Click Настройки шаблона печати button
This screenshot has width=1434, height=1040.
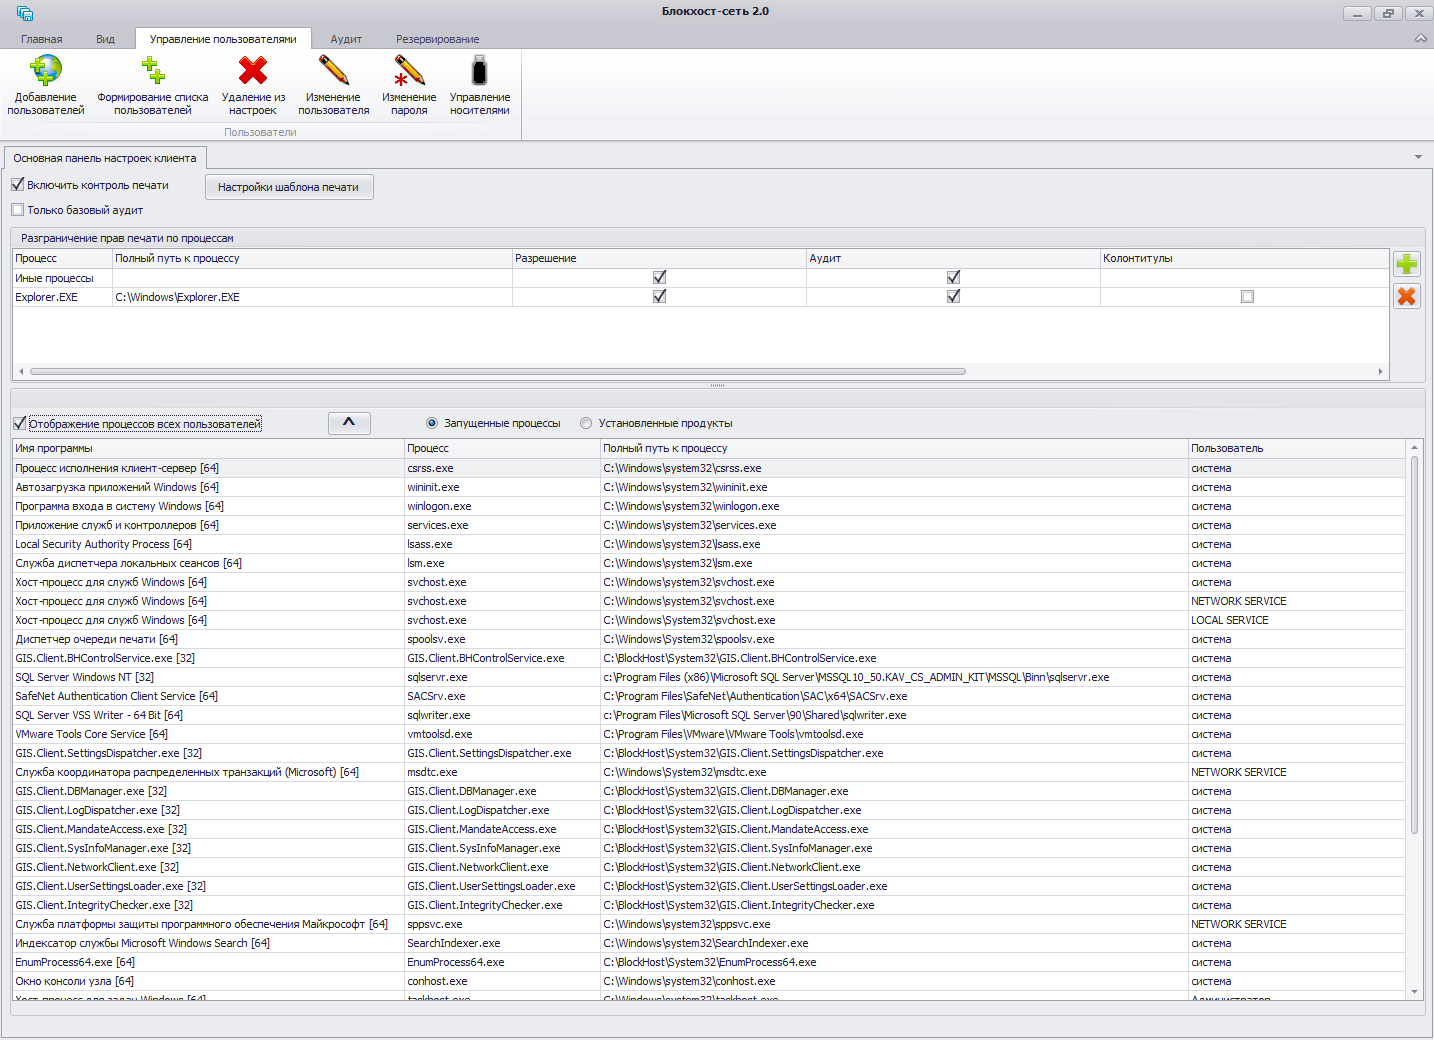click(289, 187)
